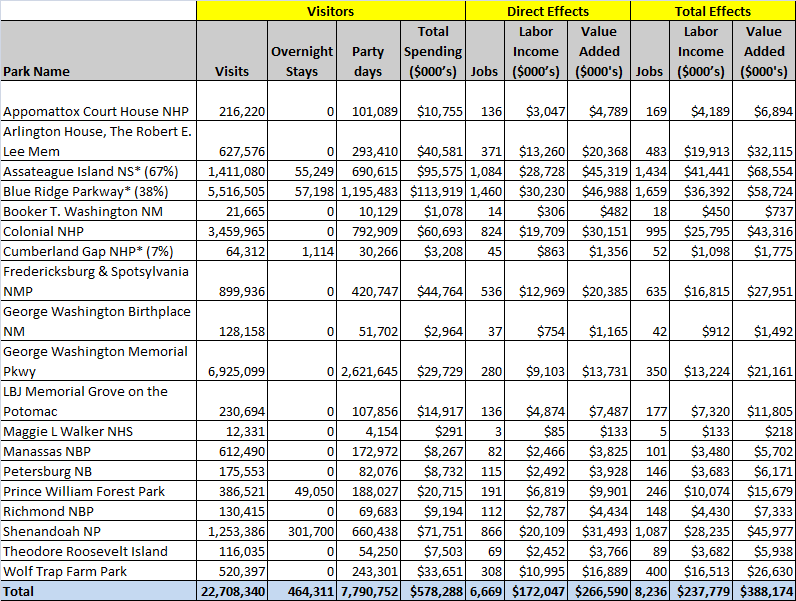Click the Shenandoah NP park name cell
The height and width of the screenshot is (601, 796).
(98, 531)
